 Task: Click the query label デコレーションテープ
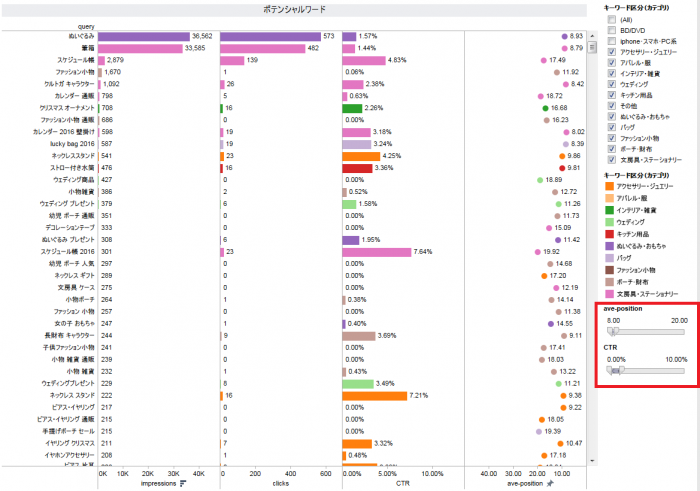click(70, 228)
